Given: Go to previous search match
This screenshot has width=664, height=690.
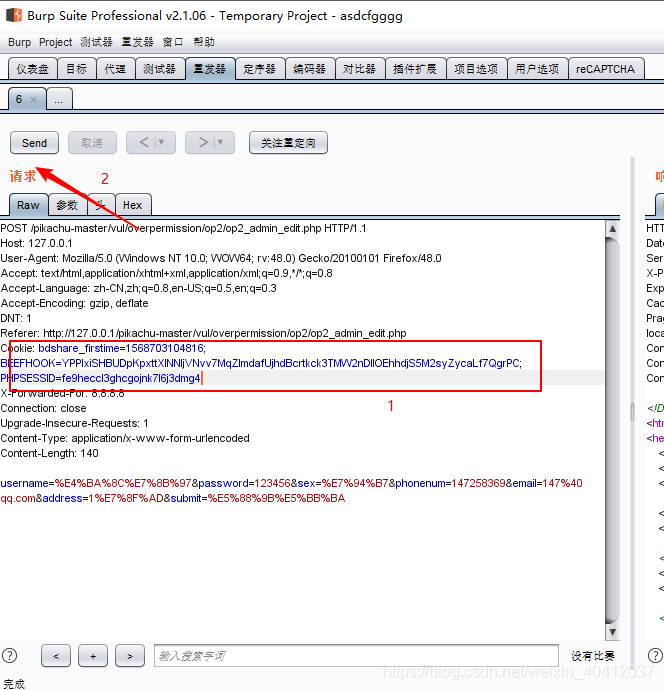Looking at the screenshot, I should click(x=56, y=656).
